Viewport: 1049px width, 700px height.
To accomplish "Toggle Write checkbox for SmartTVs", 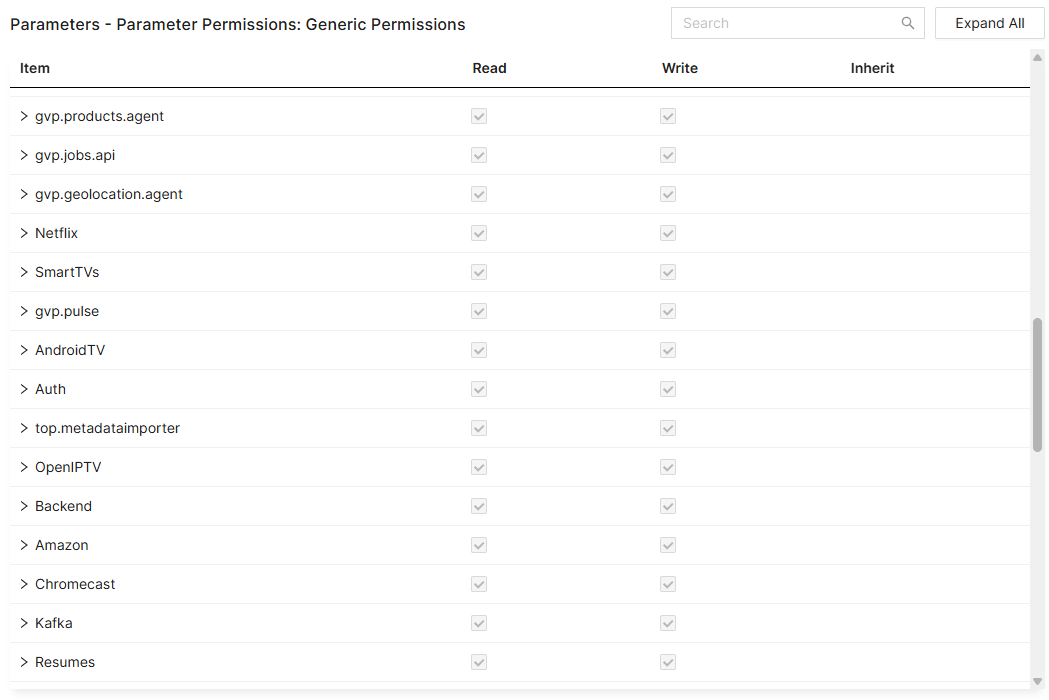I will [x=668, y=272].
